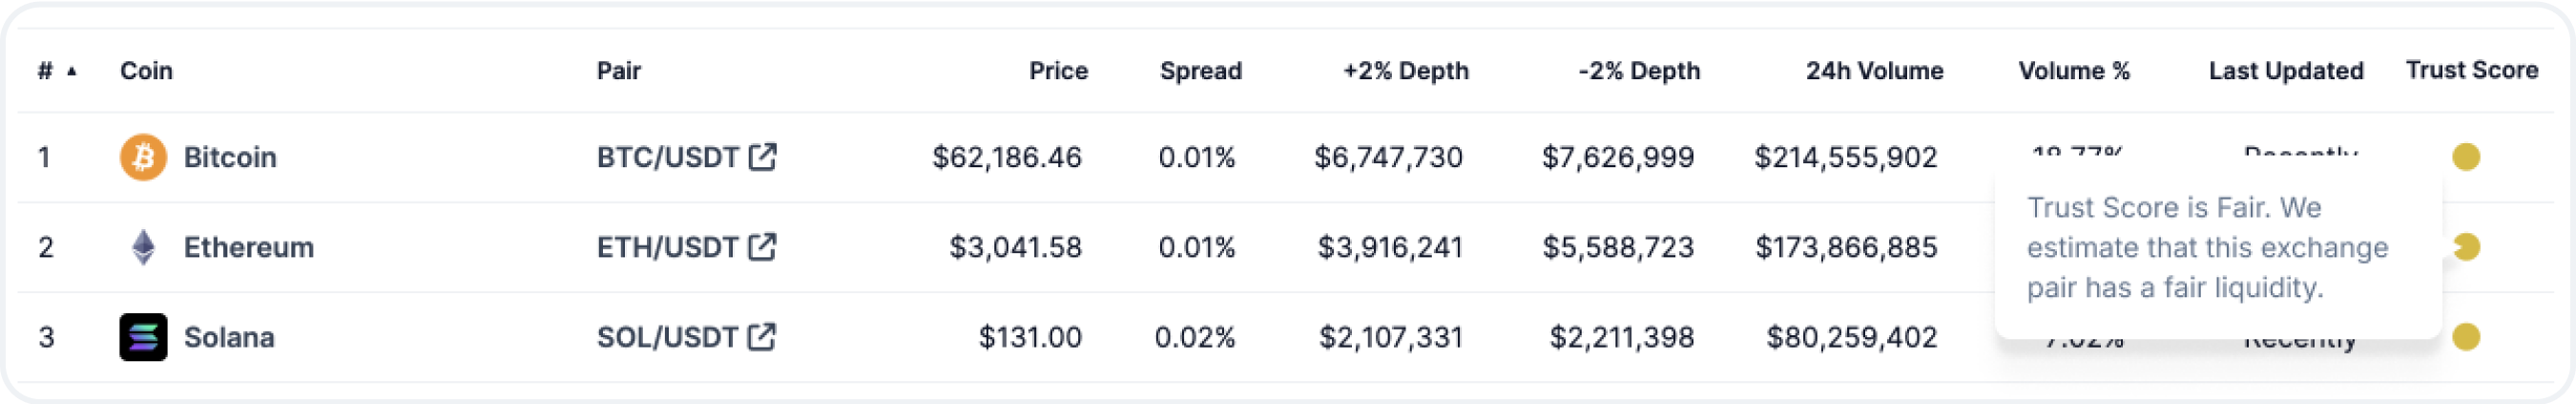Sort table by the # rank arrow
Viewport: 2576px width, 404px height.
tap(72, 71)
